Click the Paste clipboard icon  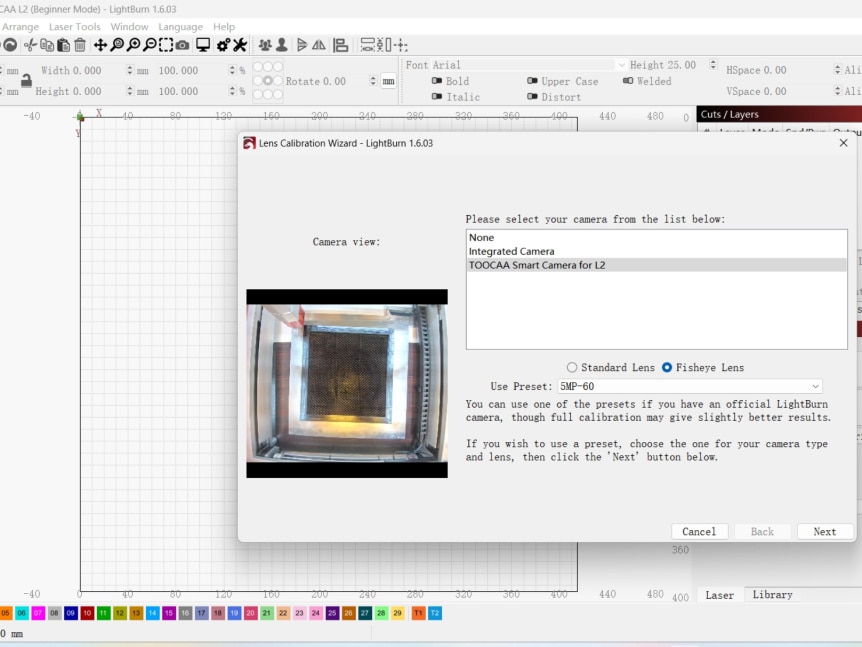(64, 45)
